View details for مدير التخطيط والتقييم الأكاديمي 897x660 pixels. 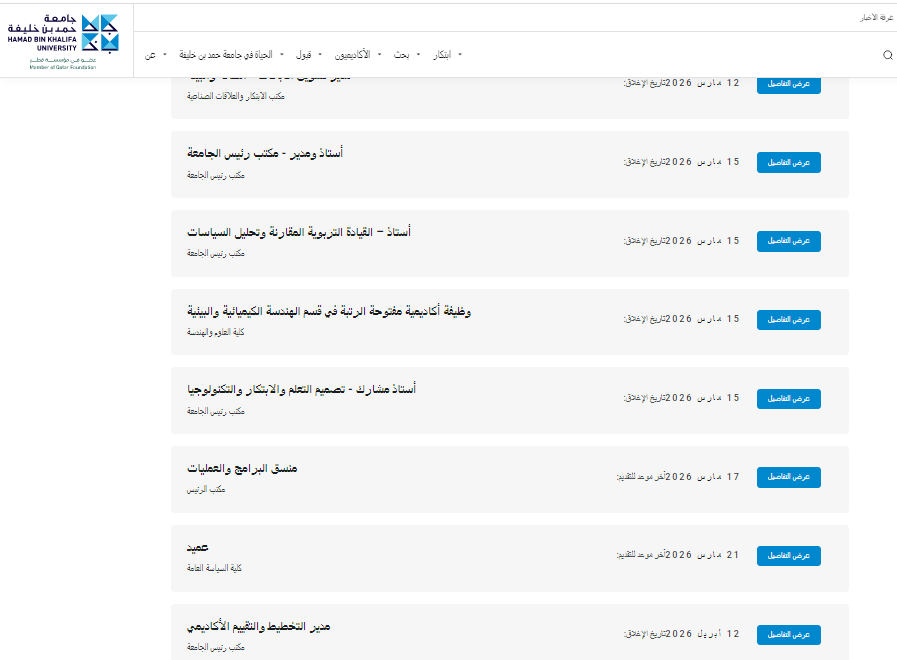point(788,634)
